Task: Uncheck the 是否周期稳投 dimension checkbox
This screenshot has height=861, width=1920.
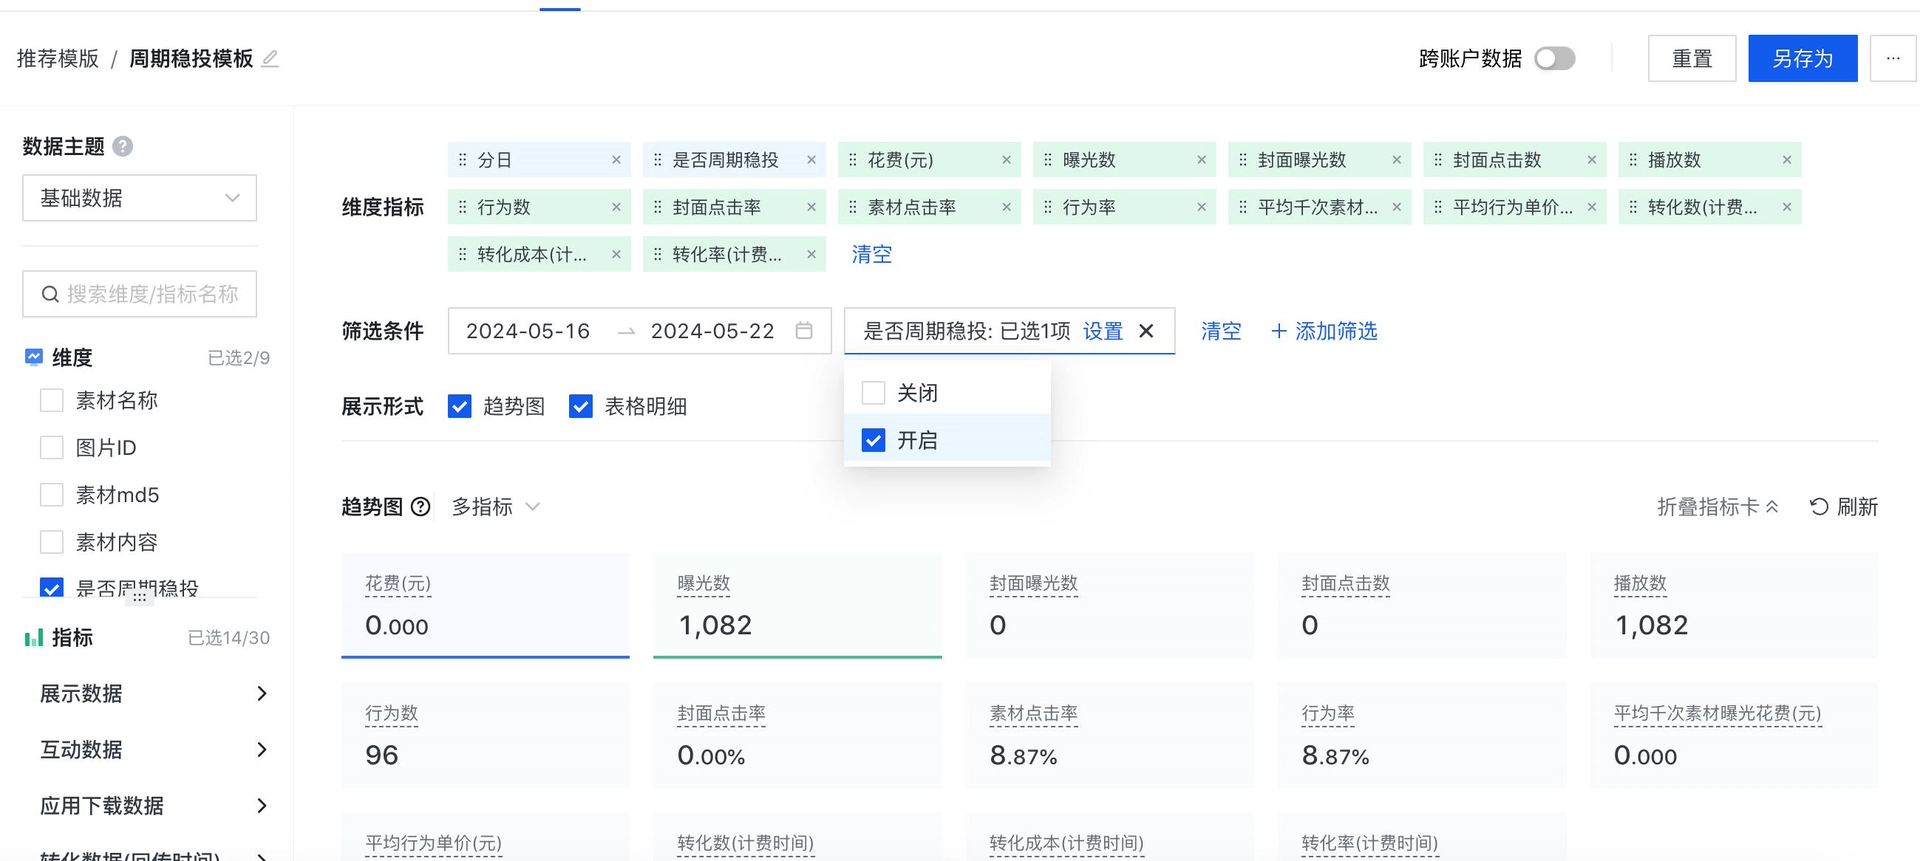Action: pyautogui.click(x=51, y=588)
